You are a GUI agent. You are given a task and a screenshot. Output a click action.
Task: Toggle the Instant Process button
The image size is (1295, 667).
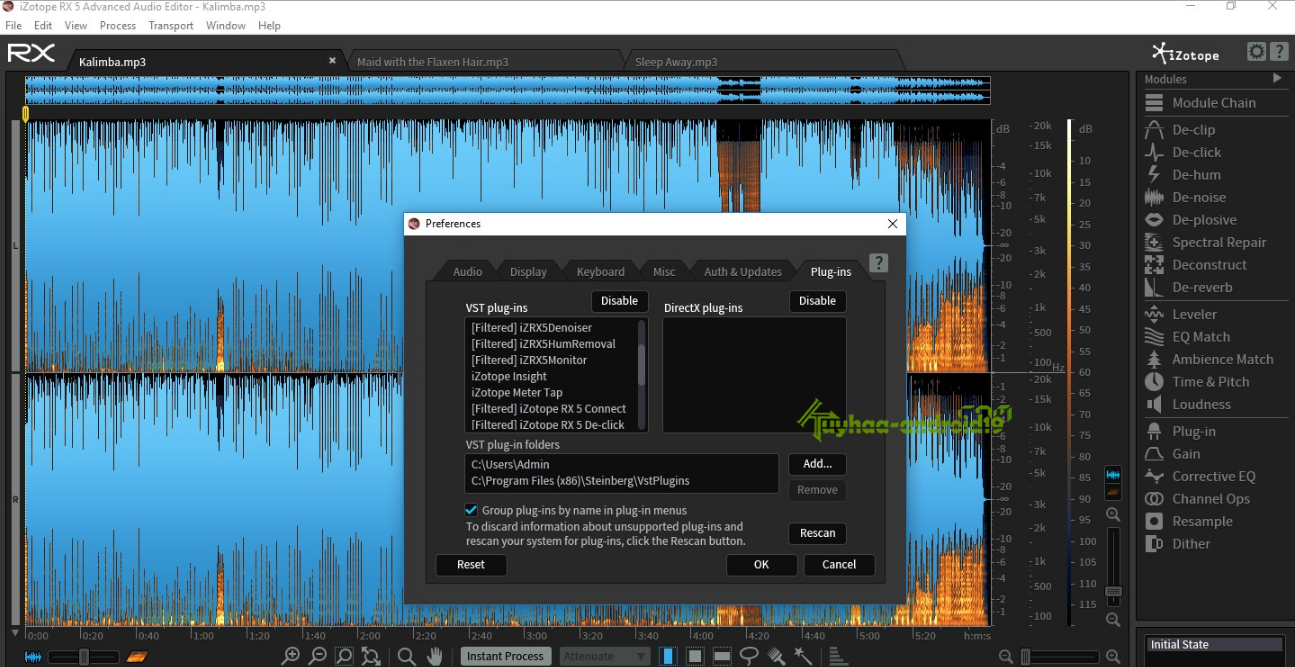point(505,656)
